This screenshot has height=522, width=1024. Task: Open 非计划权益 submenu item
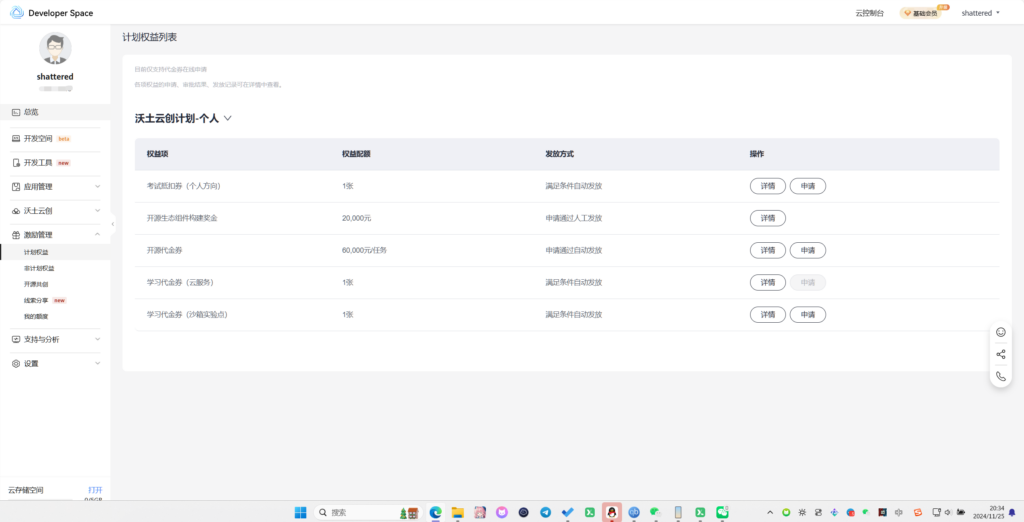[x=39, y=268]
